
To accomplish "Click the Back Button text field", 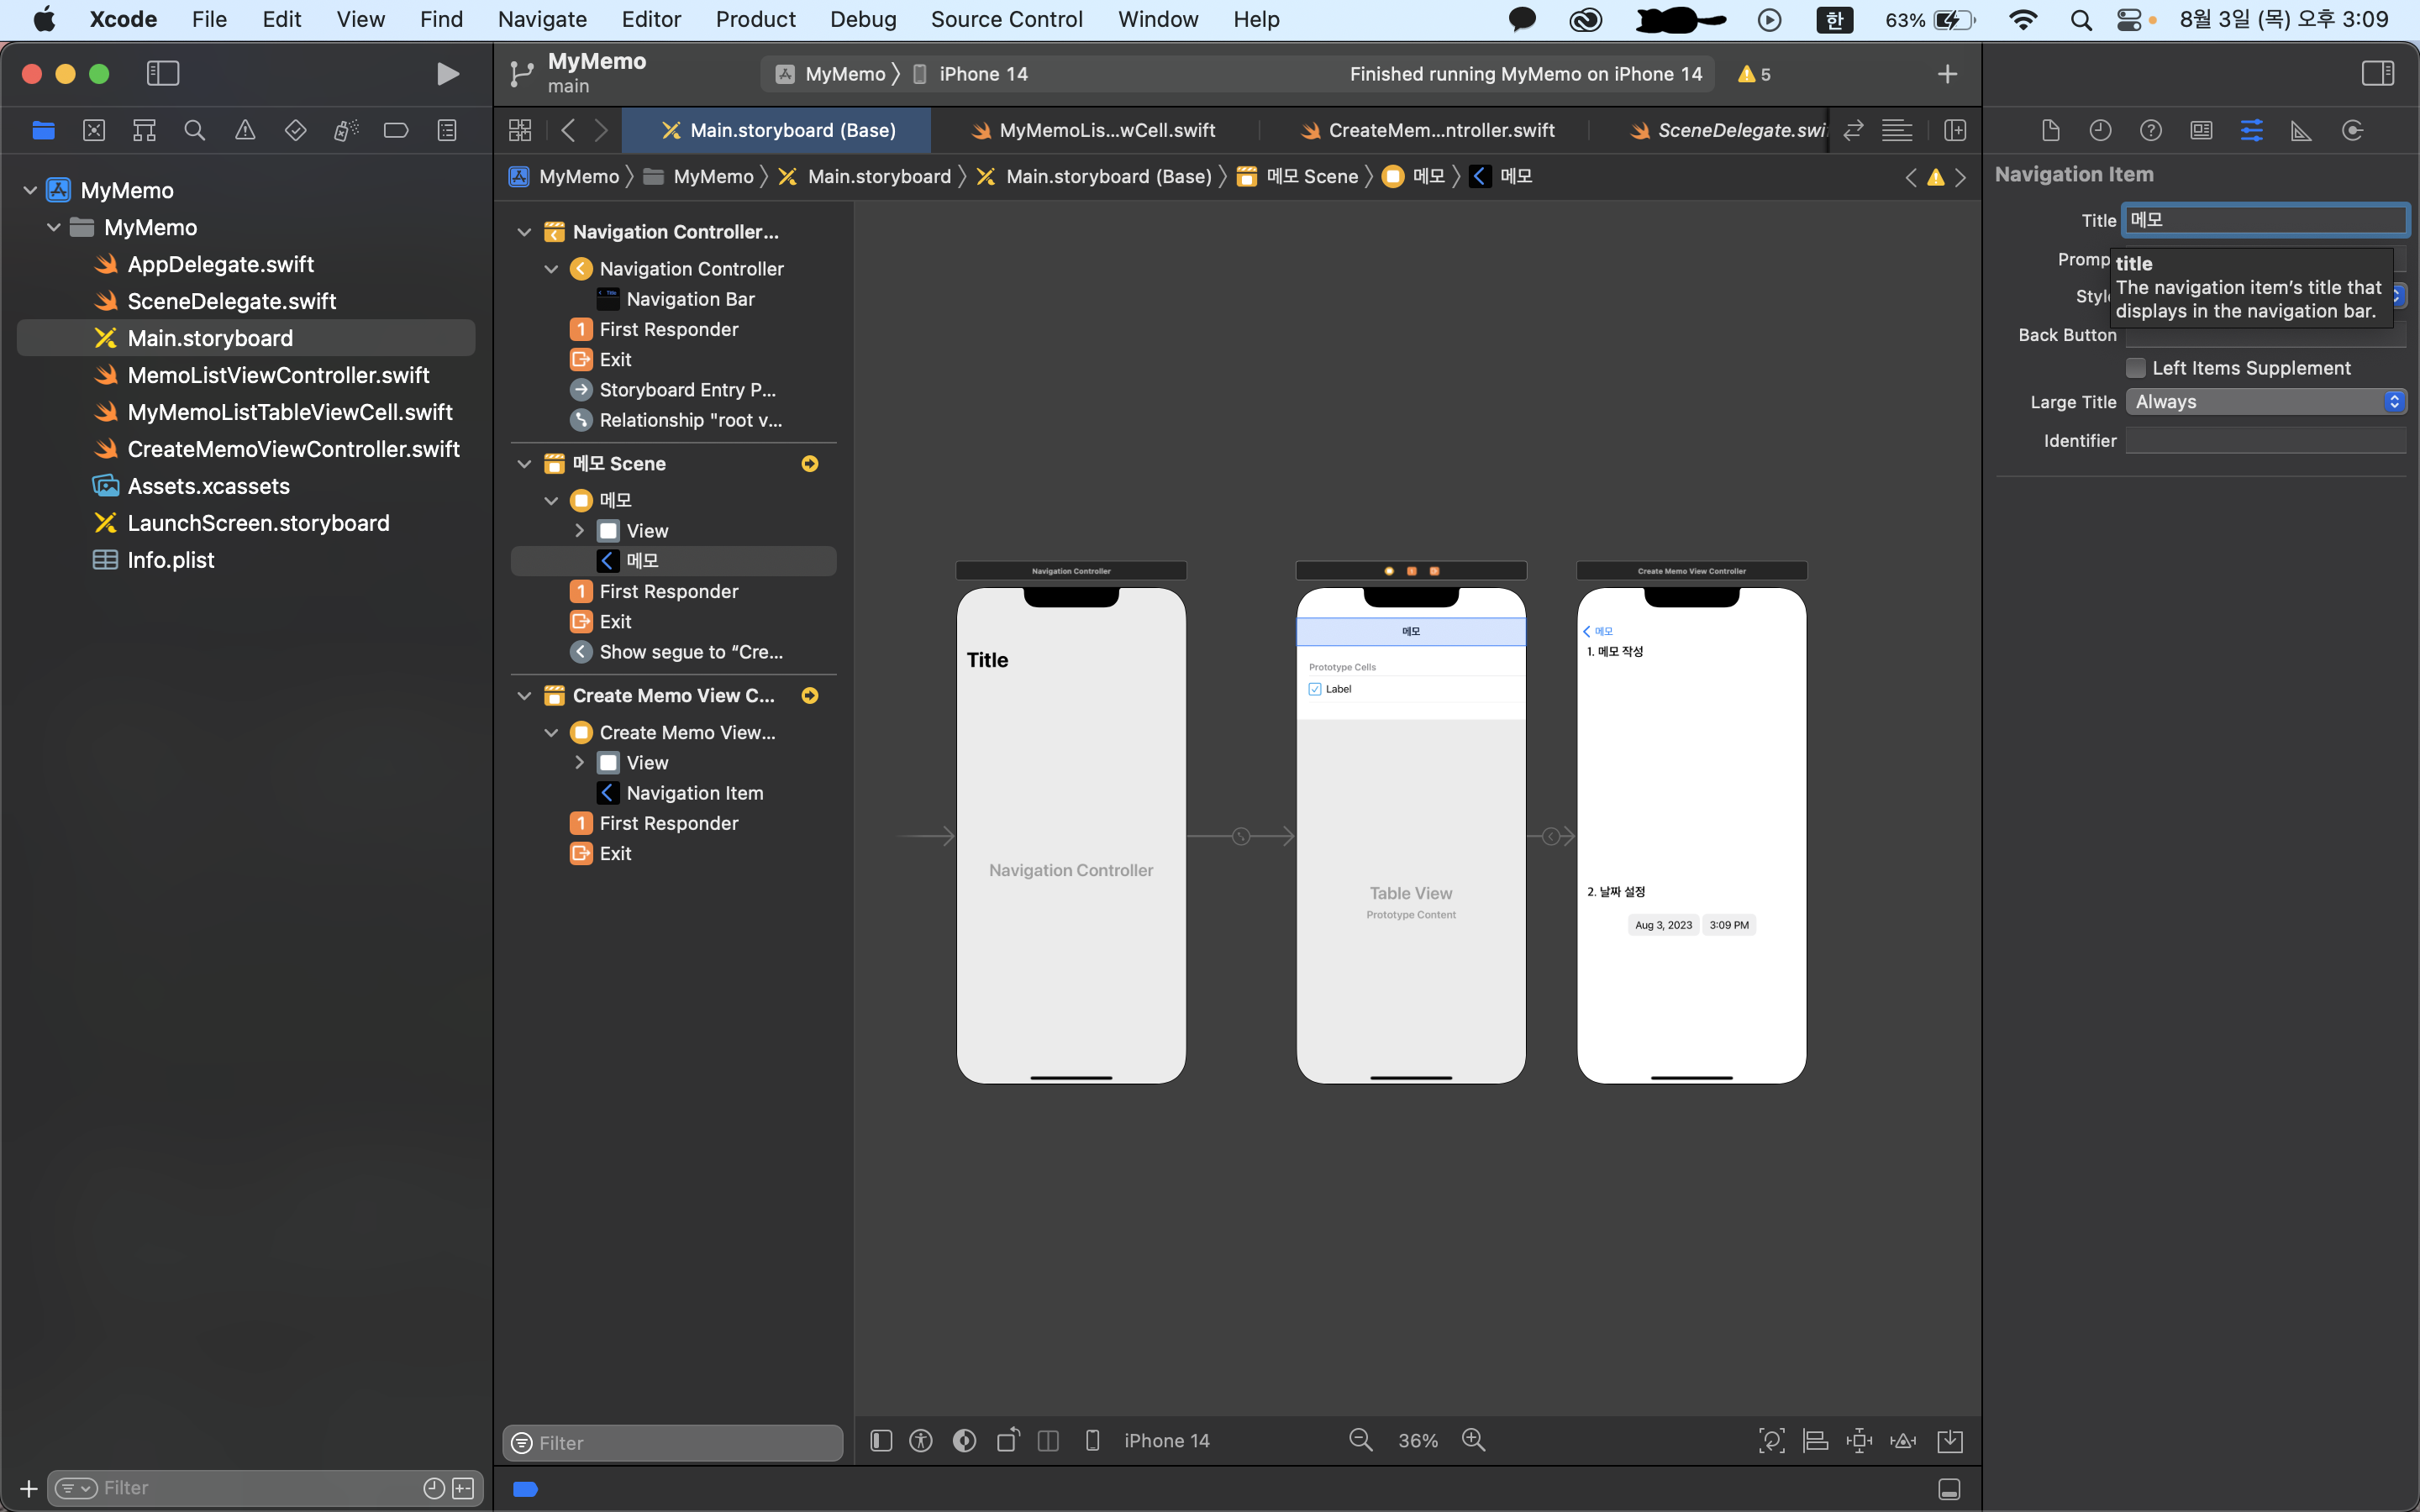I will pos(2265,336).
